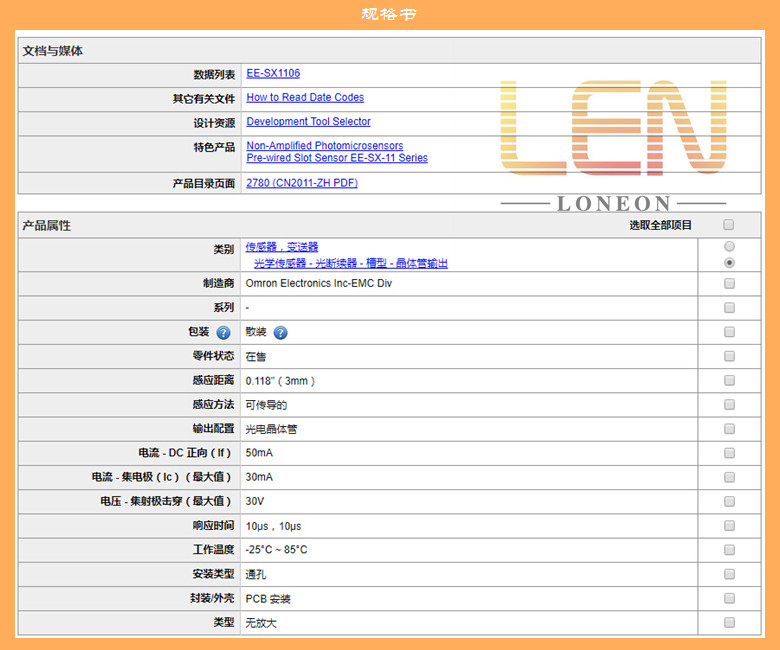Click the help icon beside 包装 label
The width and height of the screenshot is (780, 650).
223,332
